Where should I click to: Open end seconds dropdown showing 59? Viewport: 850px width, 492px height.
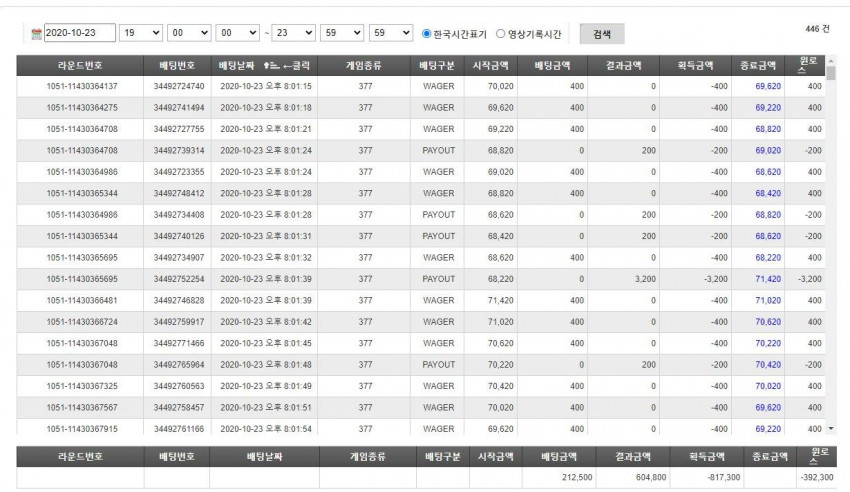coord(391,33)
